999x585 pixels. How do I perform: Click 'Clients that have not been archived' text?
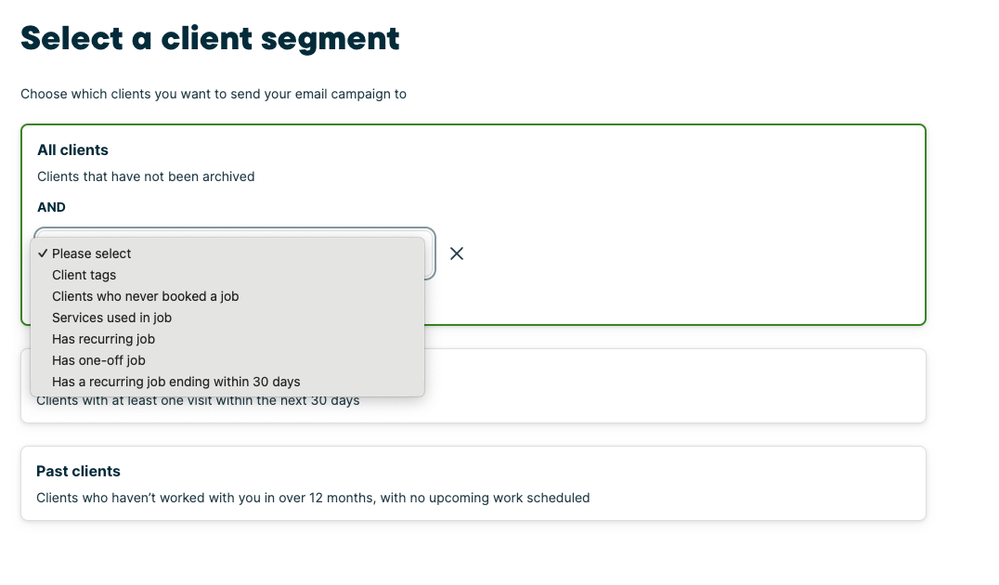pyautogui.click(x=146, y=177)
